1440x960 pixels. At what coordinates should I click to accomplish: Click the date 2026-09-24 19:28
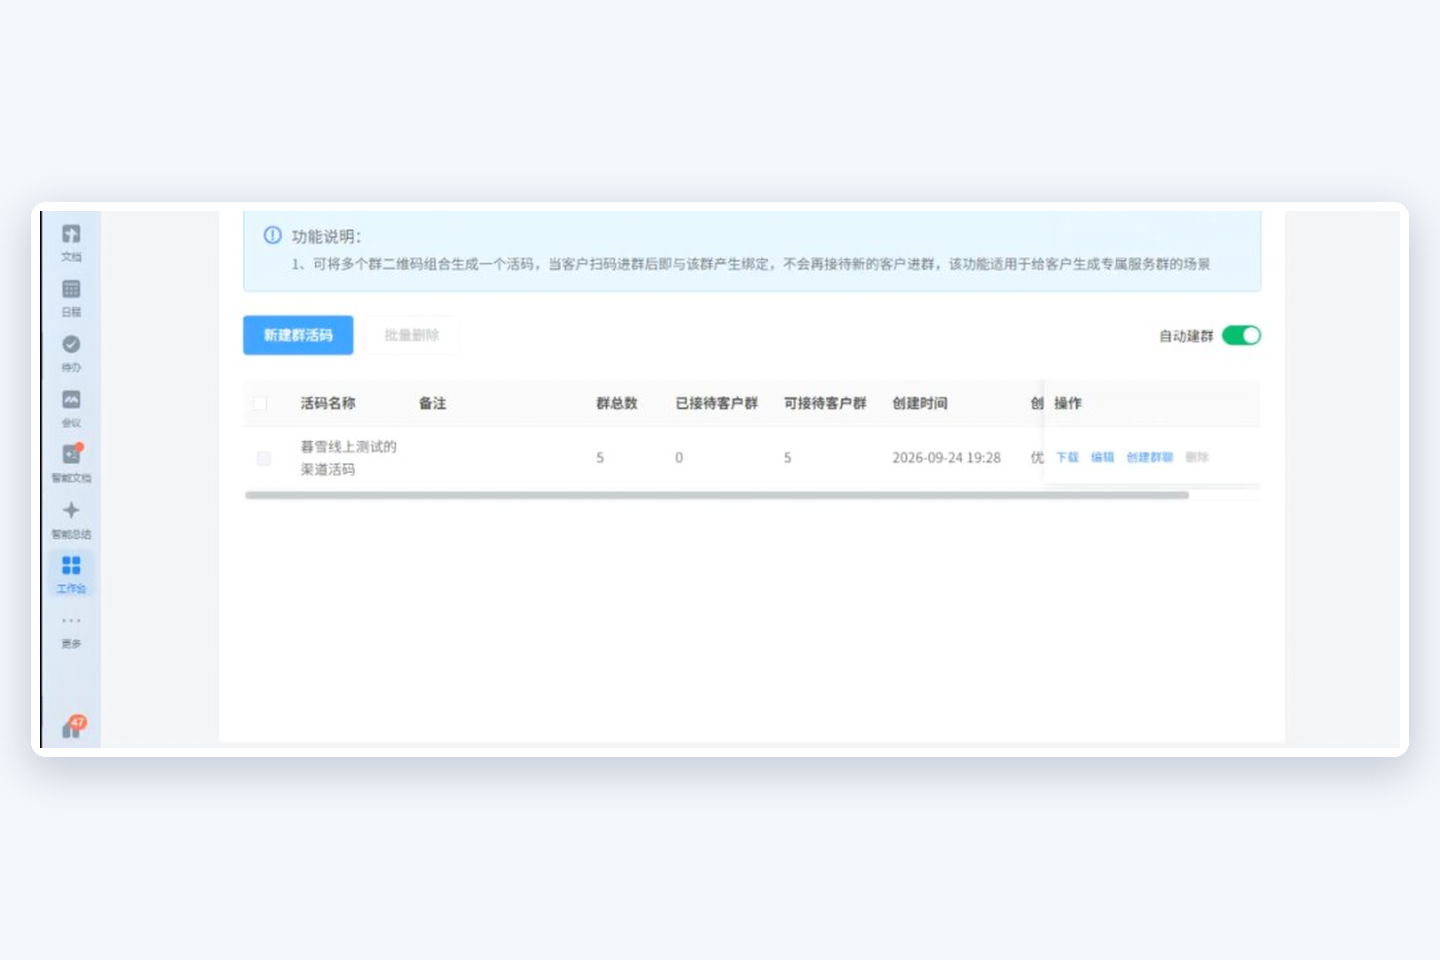[x=946, y=458]
